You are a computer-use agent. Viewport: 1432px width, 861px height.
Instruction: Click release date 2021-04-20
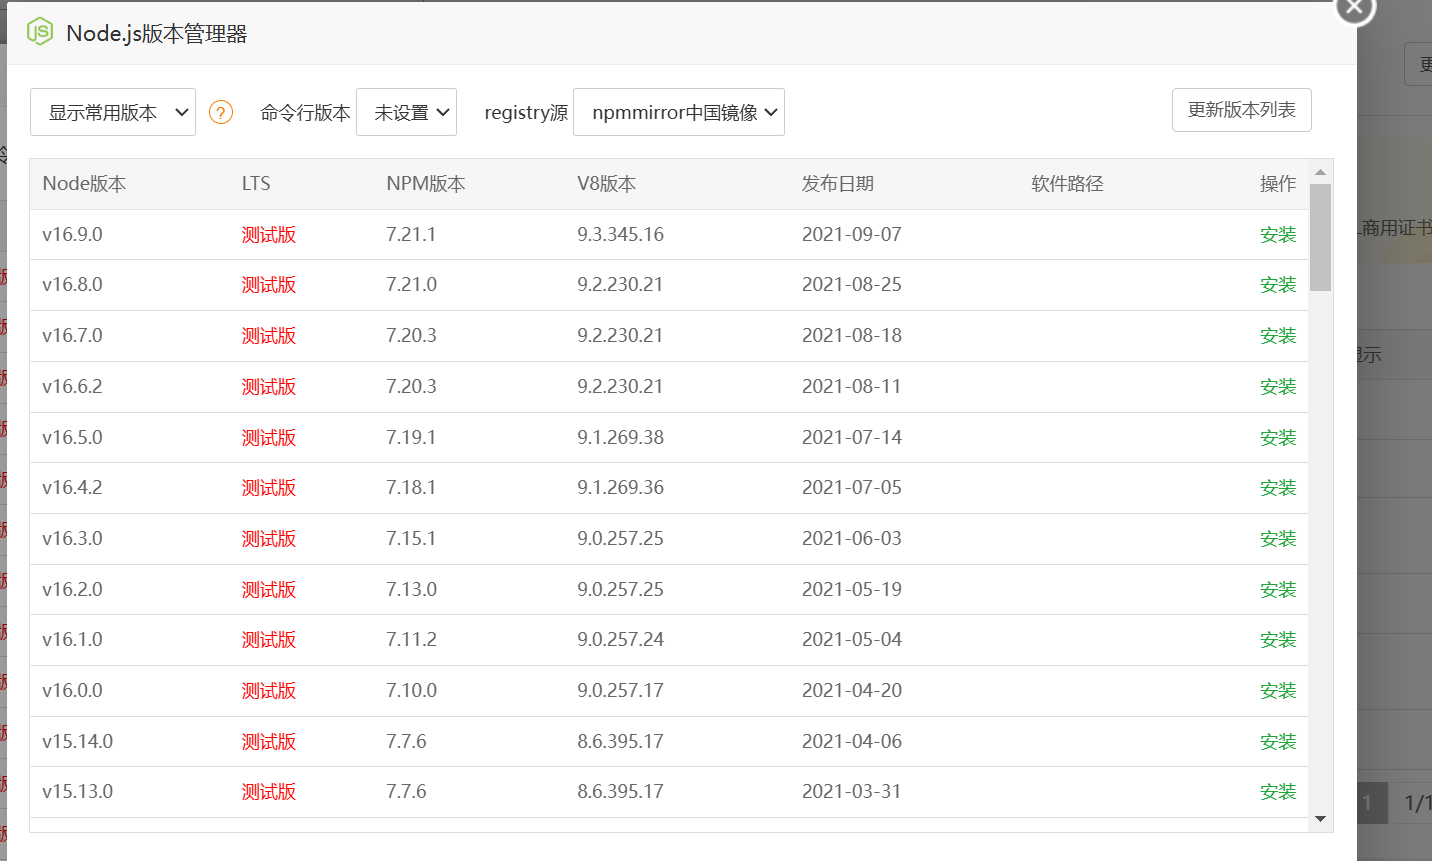coord(852,691)
